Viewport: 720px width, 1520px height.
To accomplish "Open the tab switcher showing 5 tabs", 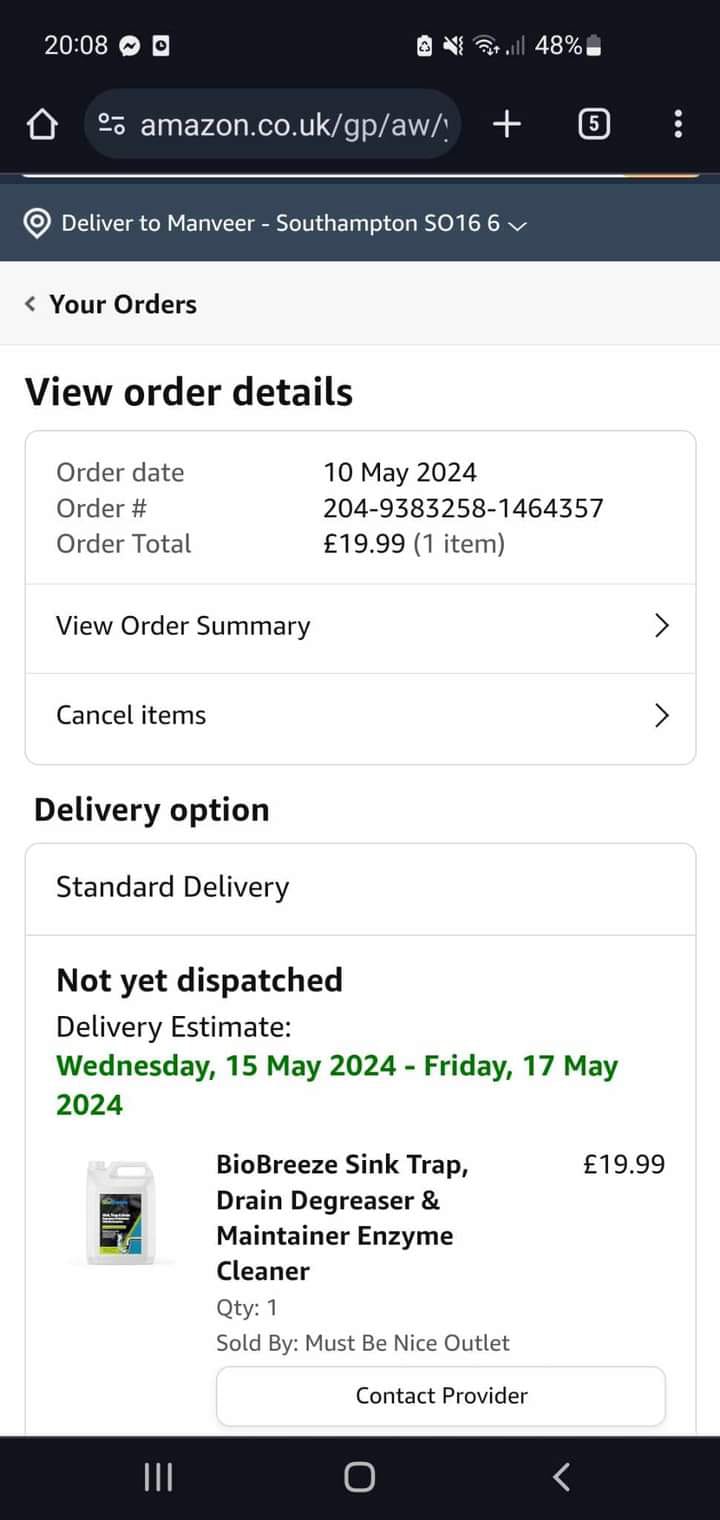I will click(x=594, y=124).
